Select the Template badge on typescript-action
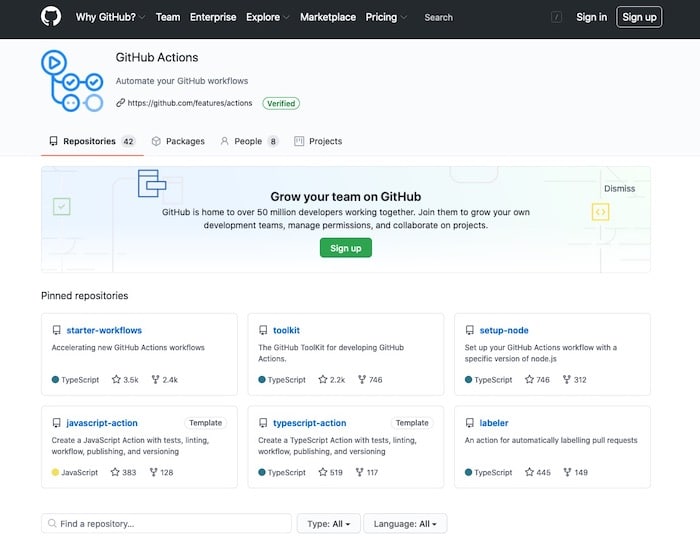 coord(412,423)
